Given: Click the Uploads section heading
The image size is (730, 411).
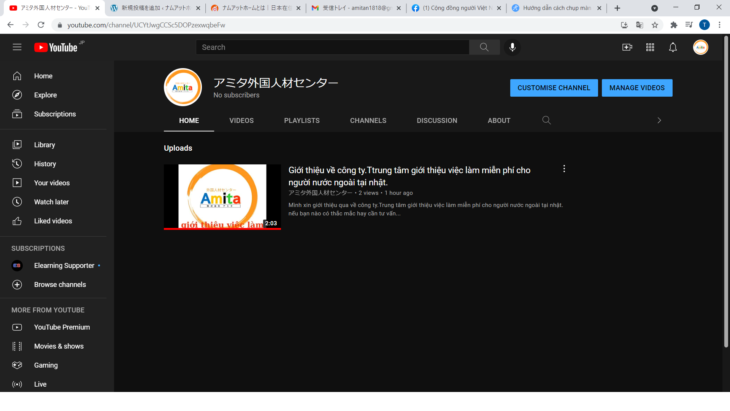Looking at the screenshot, I should (x=178, y=148).
